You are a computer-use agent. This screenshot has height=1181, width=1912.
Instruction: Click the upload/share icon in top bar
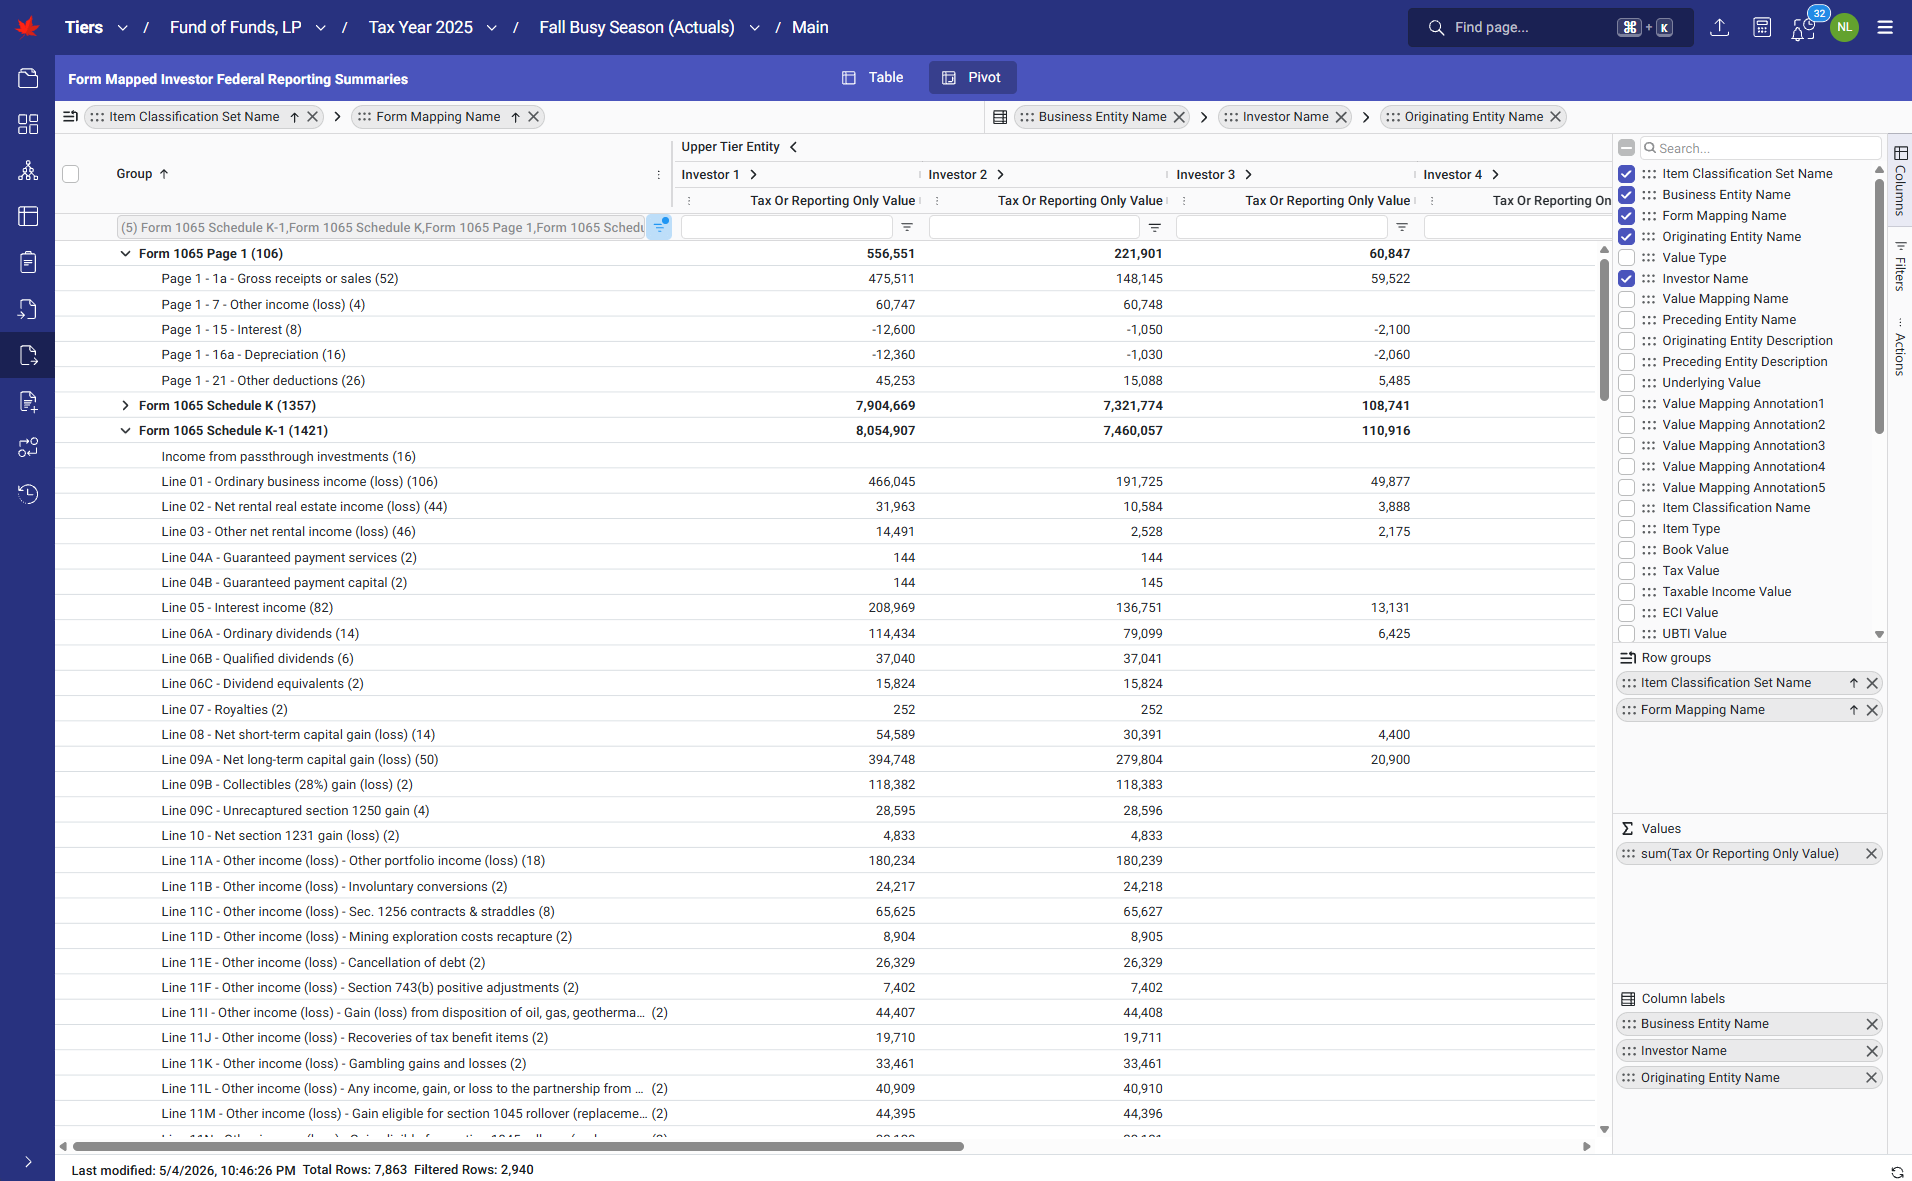click(1719, 27)
